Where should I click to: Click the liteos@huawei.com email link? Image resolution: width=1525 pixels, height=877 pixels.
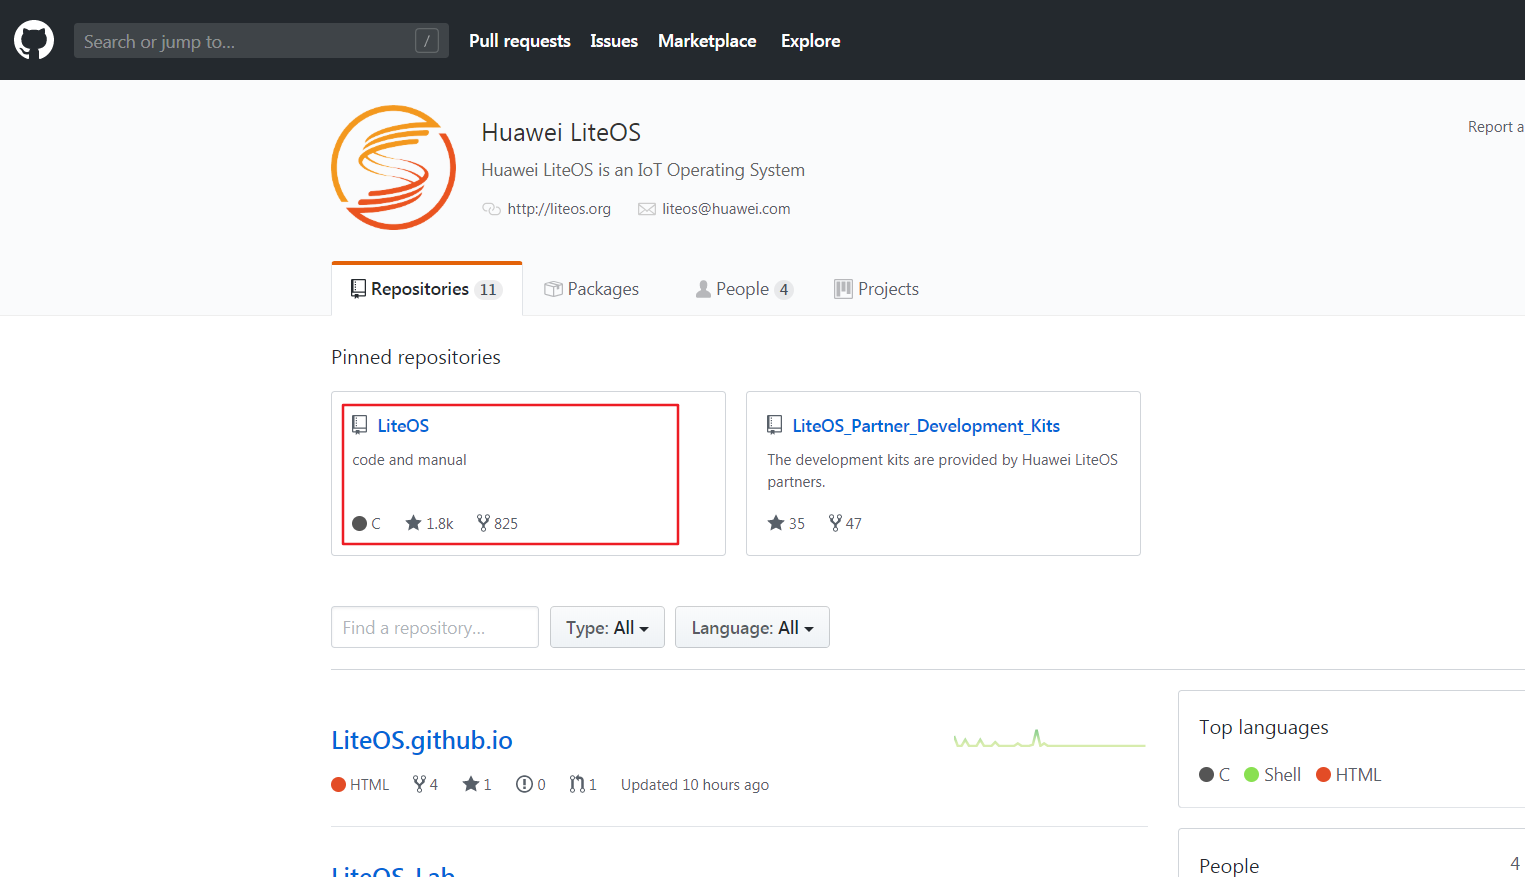tap(726, 209)
